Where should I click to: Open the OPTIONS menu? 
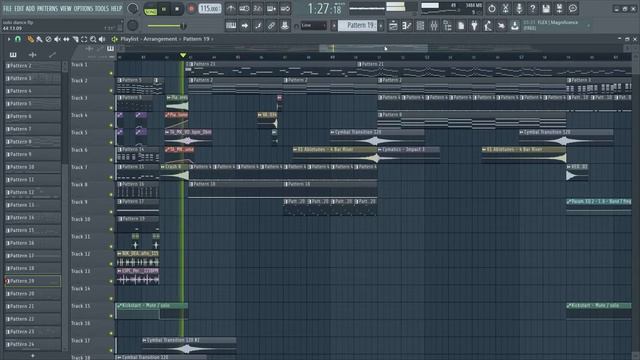(x=83, y=8)
